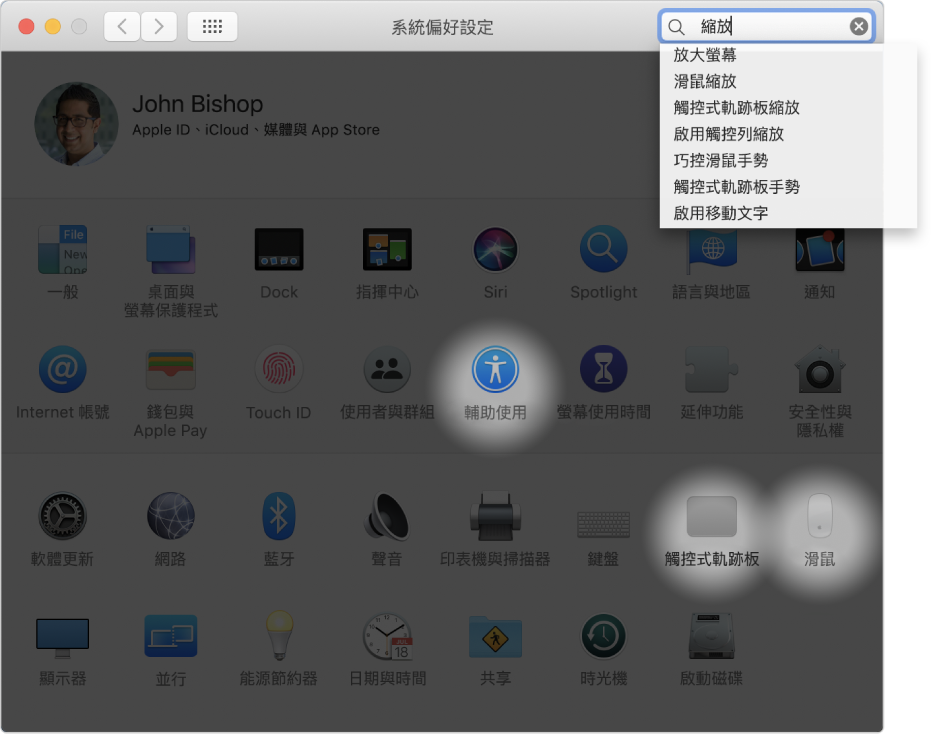Open highlighted 滑鼠 (Mouse) pane
931x734 pixels.
[x=819, y=516]
